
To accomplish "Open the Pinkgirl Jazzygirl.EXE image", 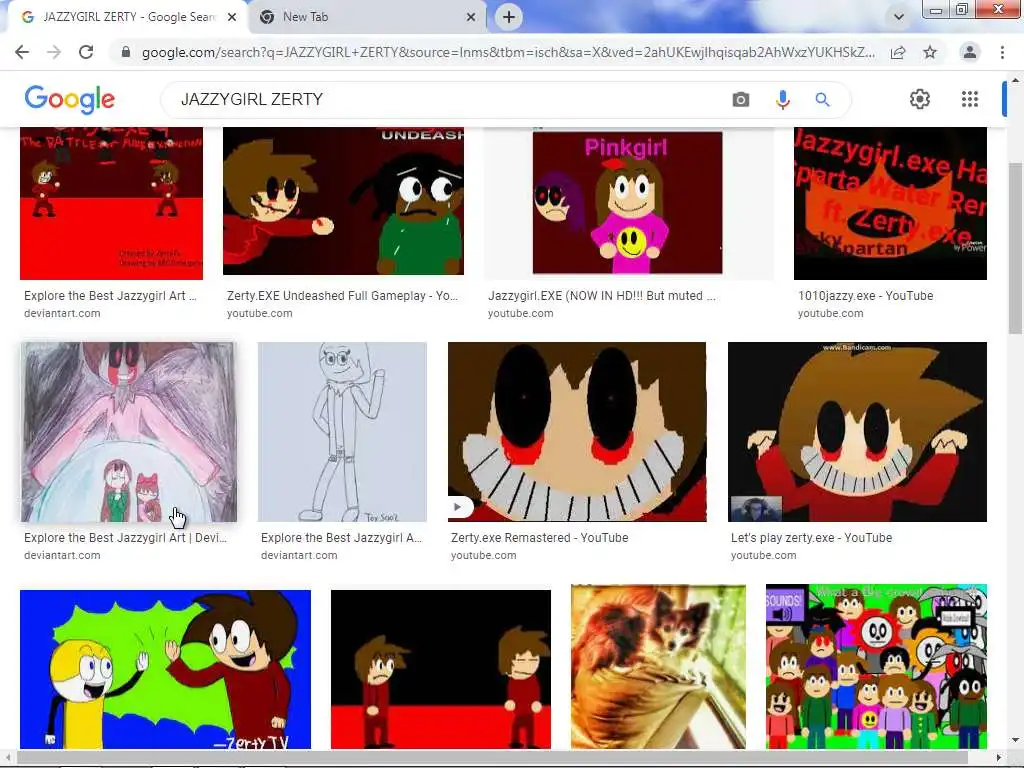I will point(628,202).
